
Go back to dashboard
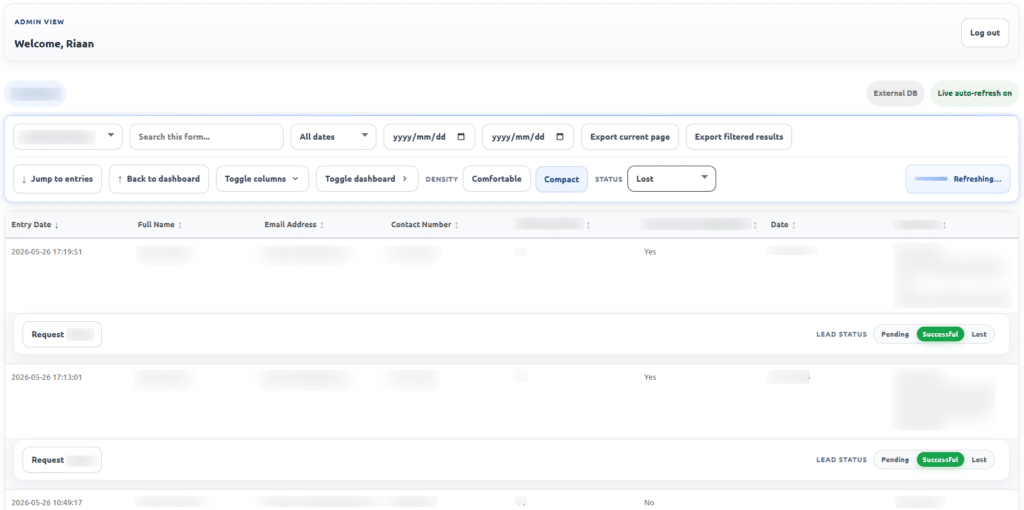pos(159,179)
